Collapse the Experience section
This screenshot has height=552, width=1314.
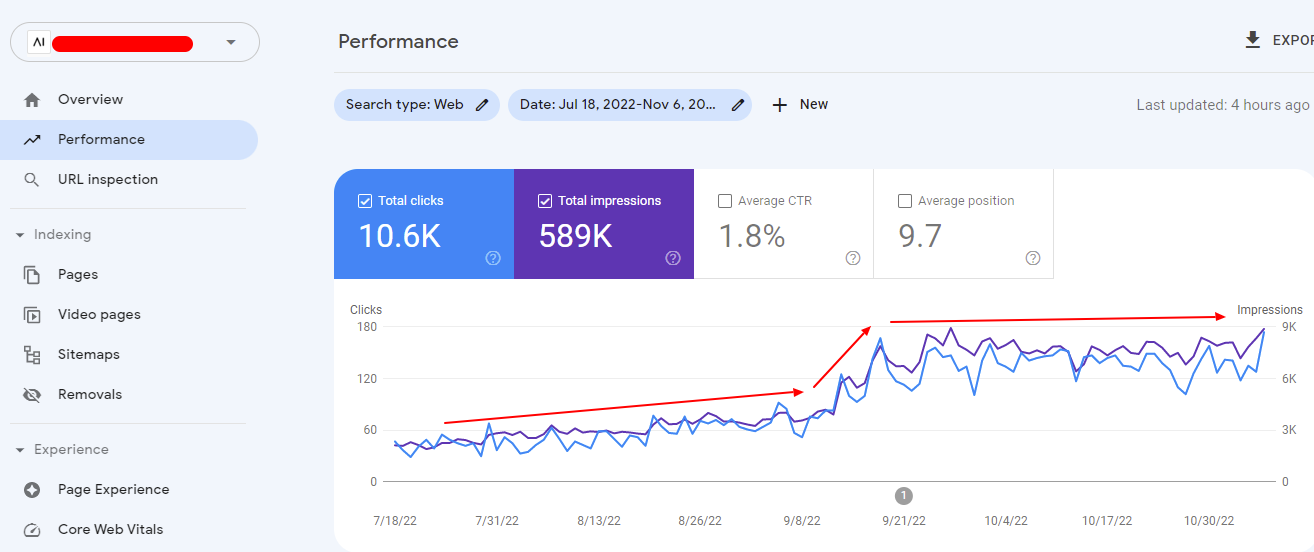click(x=20, y=450)
